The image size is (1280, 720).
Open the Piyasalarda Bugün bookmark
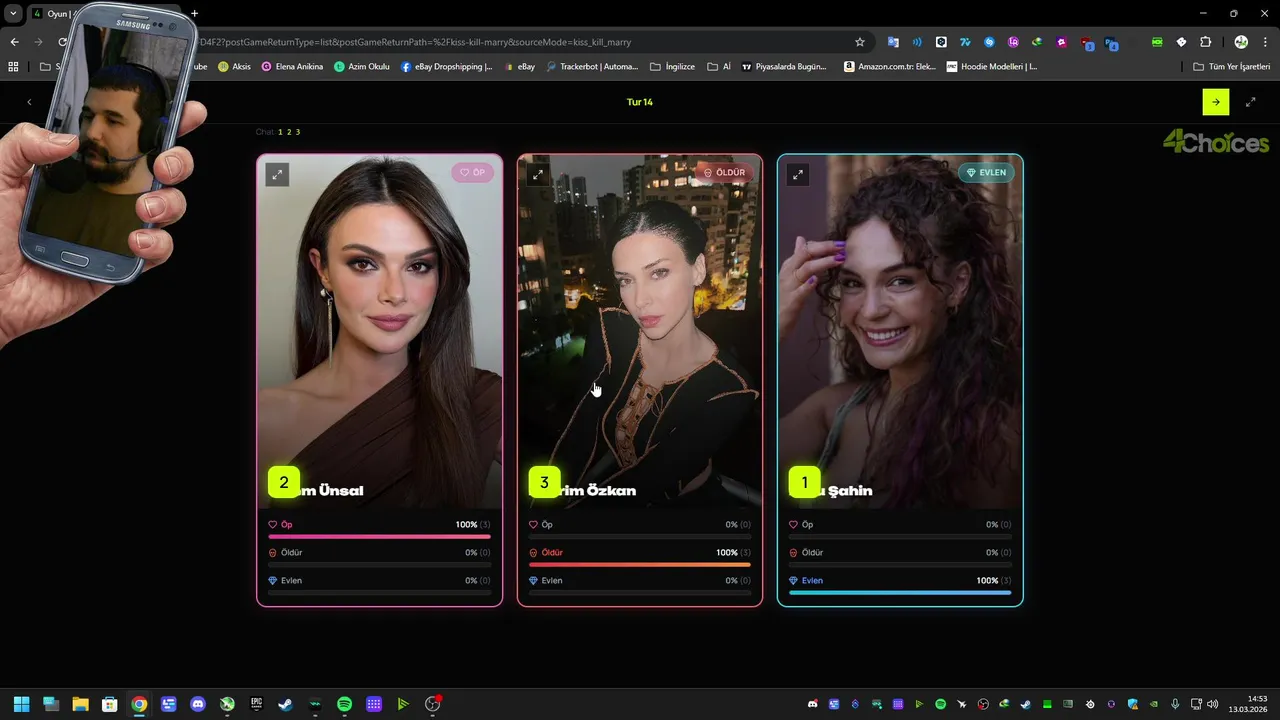click(784, 66)
